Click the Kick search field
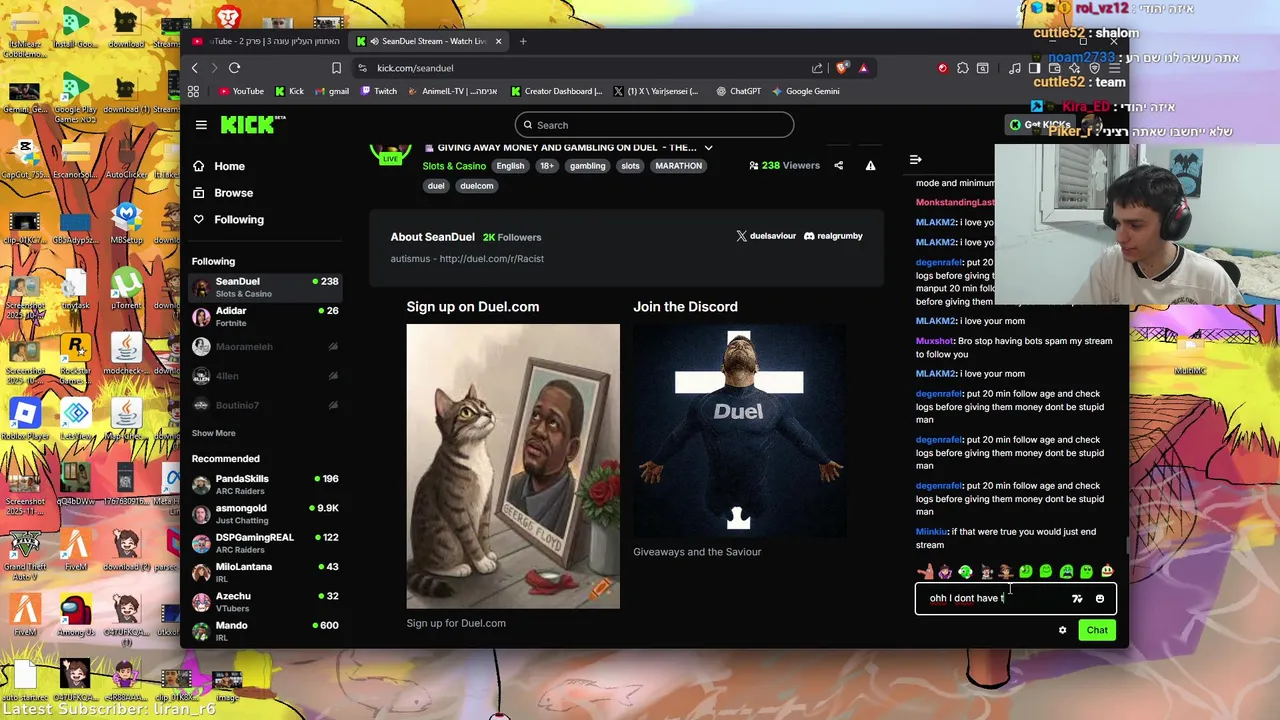Screen dimensions: 1280x720 (654, 125)
